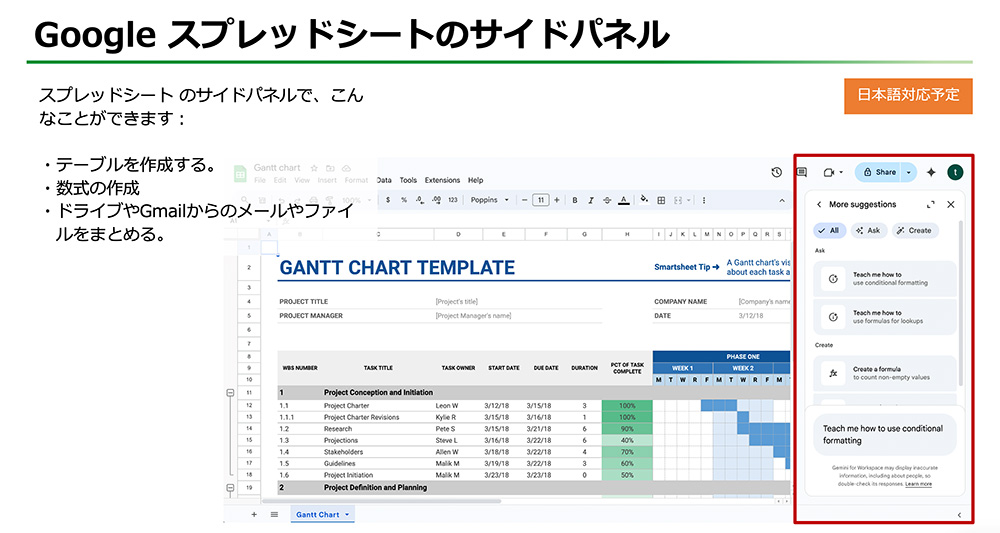The image size is (1000, 533).
Task: Switch to the Gantt Chart sheet tab
Action: (318, 515)
